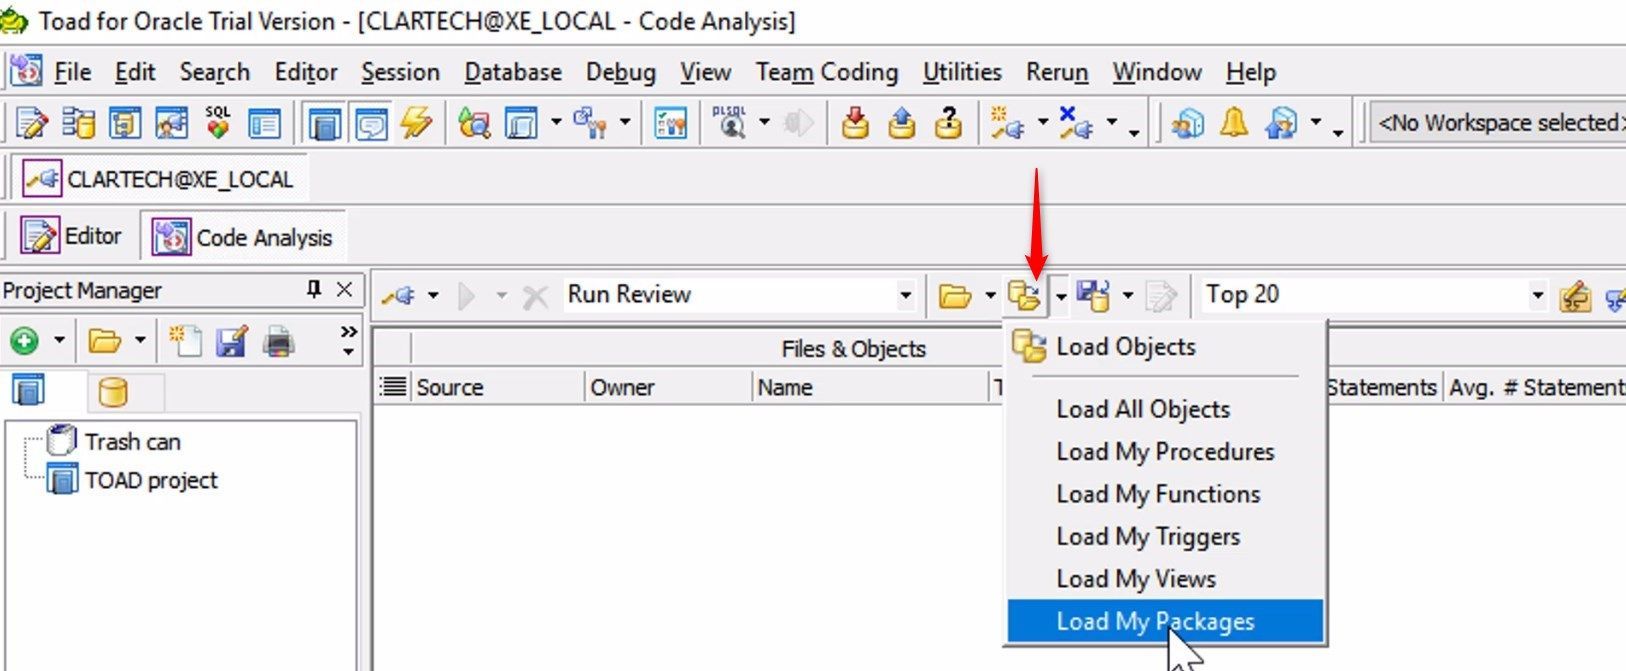Click the Commit icon with red arrow
1626x671 pixels.
[x=854, y=123]
